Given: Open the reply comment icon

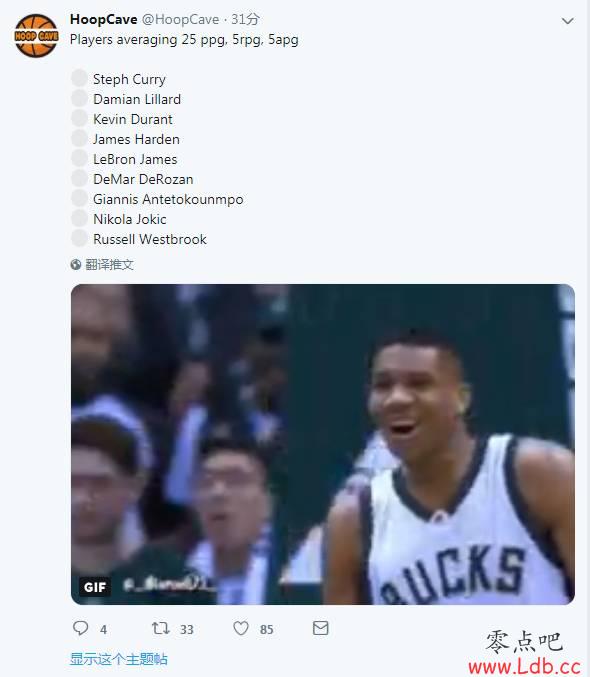Looking at the screenshot, I should pyautogui.click(x=80, y=628).
